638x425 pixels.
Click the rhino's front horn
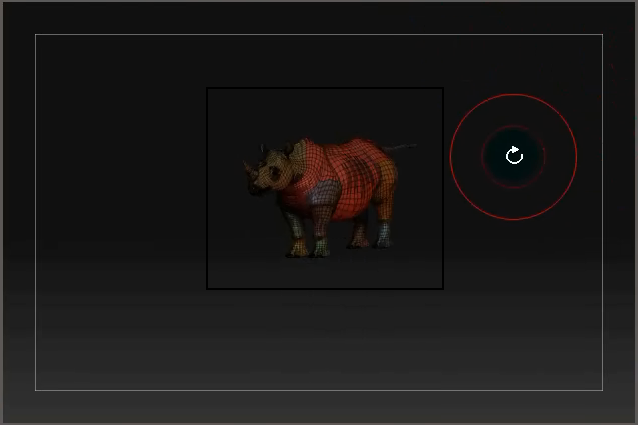point(249,168)
